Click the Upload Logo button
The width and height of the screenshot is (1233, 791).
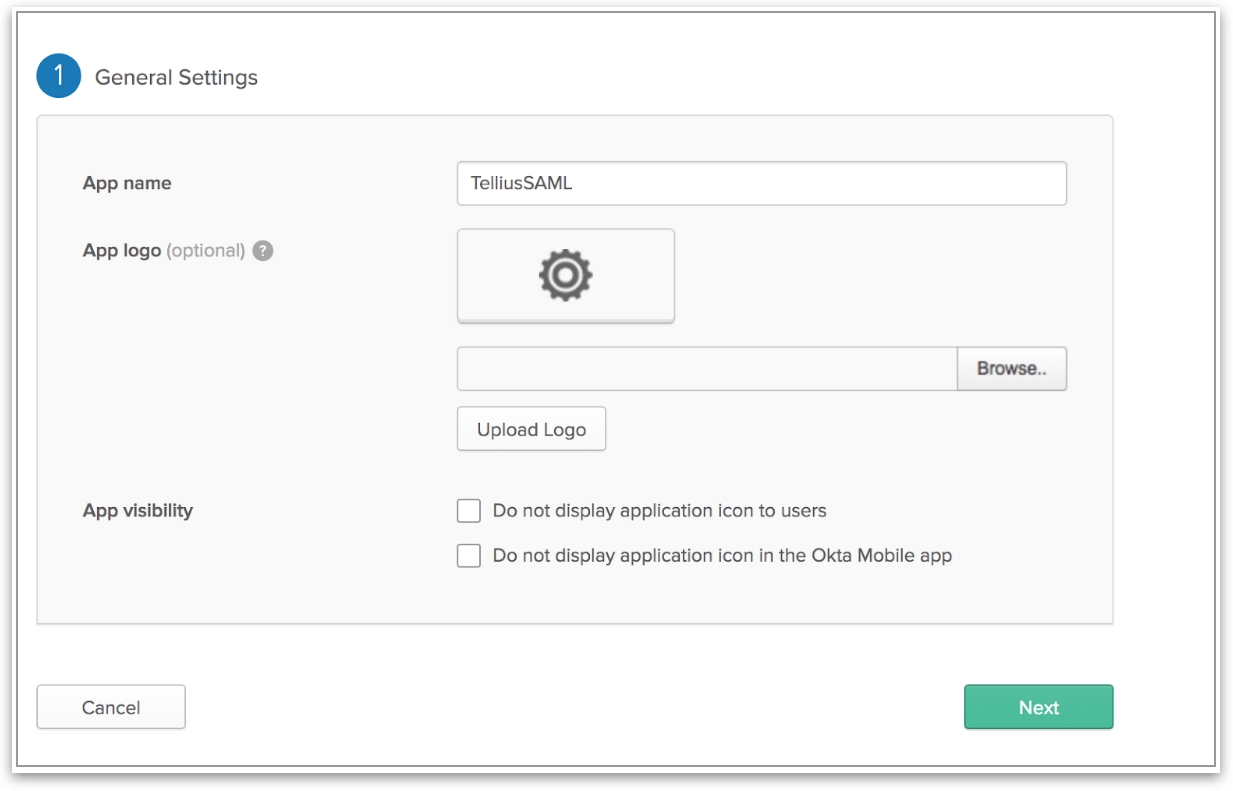tap(531, 430)
